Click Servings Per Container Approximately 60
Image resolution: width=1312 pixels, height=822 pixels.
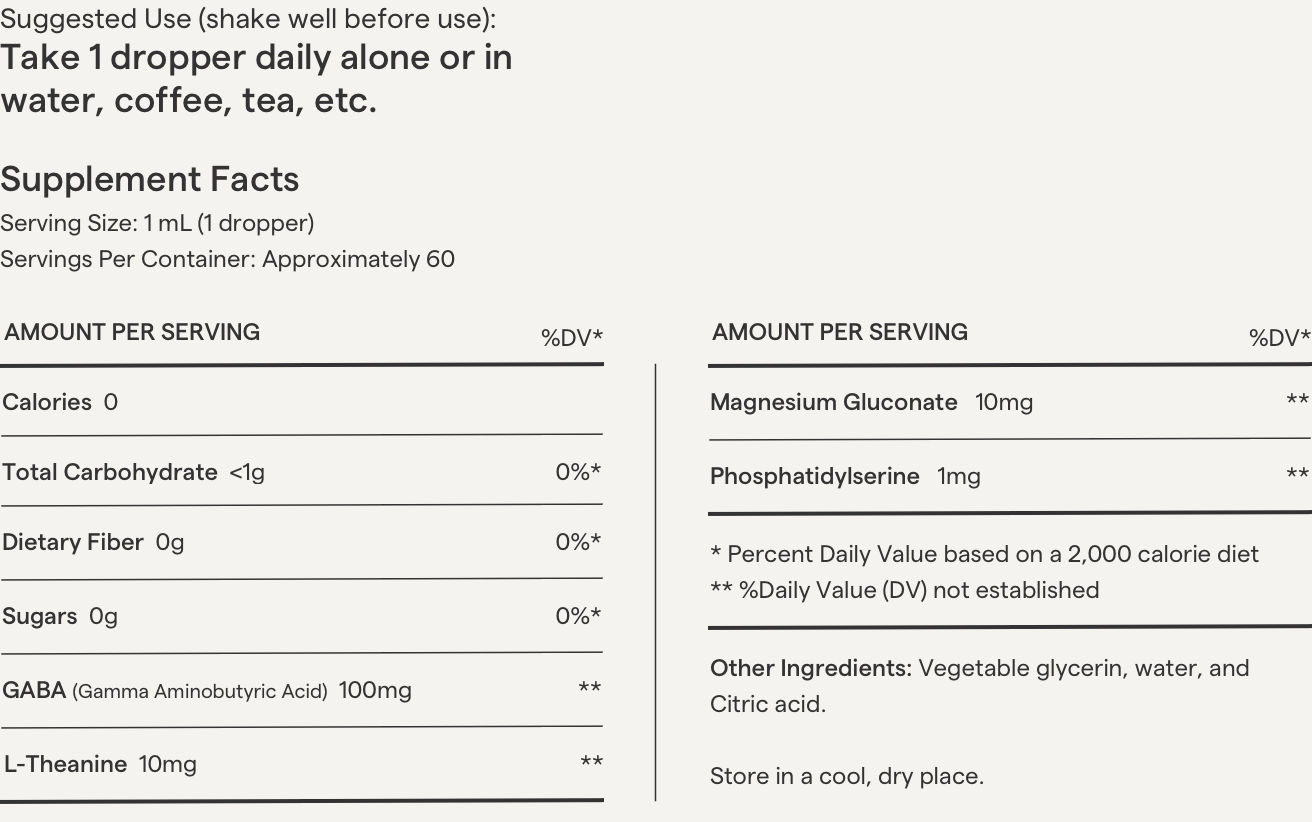(x=227, y=259)
